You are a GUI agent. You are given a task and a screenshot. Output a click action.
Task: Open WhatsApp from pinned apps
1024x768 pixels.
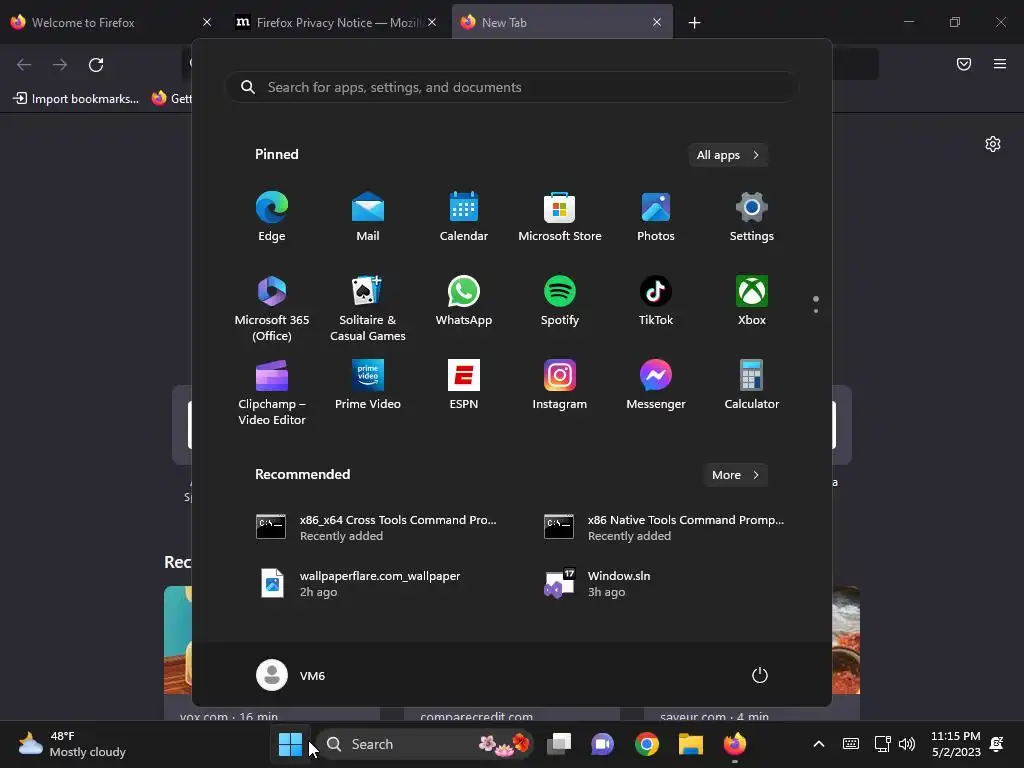tap(464, 301)
